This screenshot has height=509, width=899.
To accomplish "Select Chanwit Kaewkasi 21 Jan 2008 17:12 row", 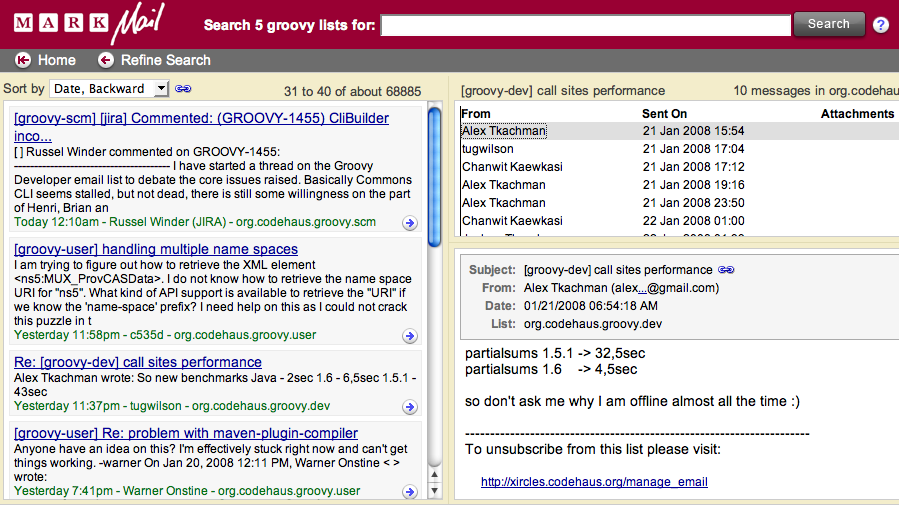I will click(679, 167).
